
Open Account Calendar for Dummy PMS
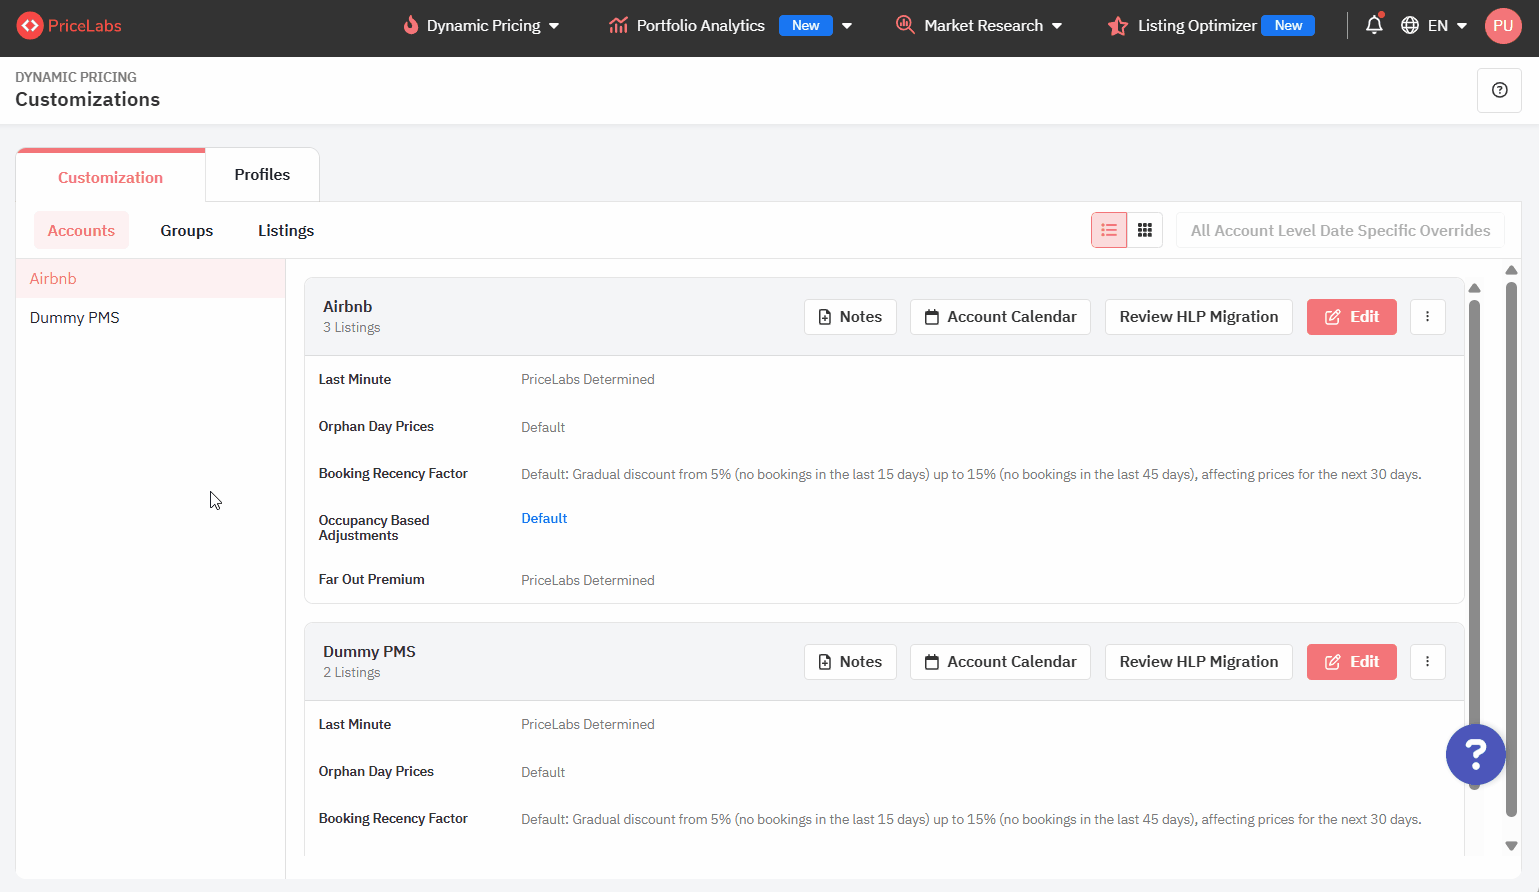pyautogui.click(x=1000, y=662)
